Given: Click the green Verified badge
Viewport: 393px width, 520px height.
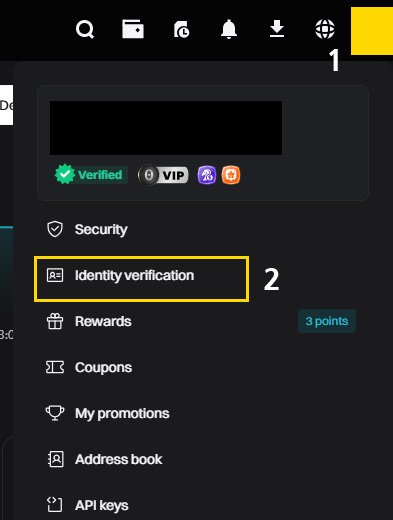Looking at the screenshot, I should 91,175.
